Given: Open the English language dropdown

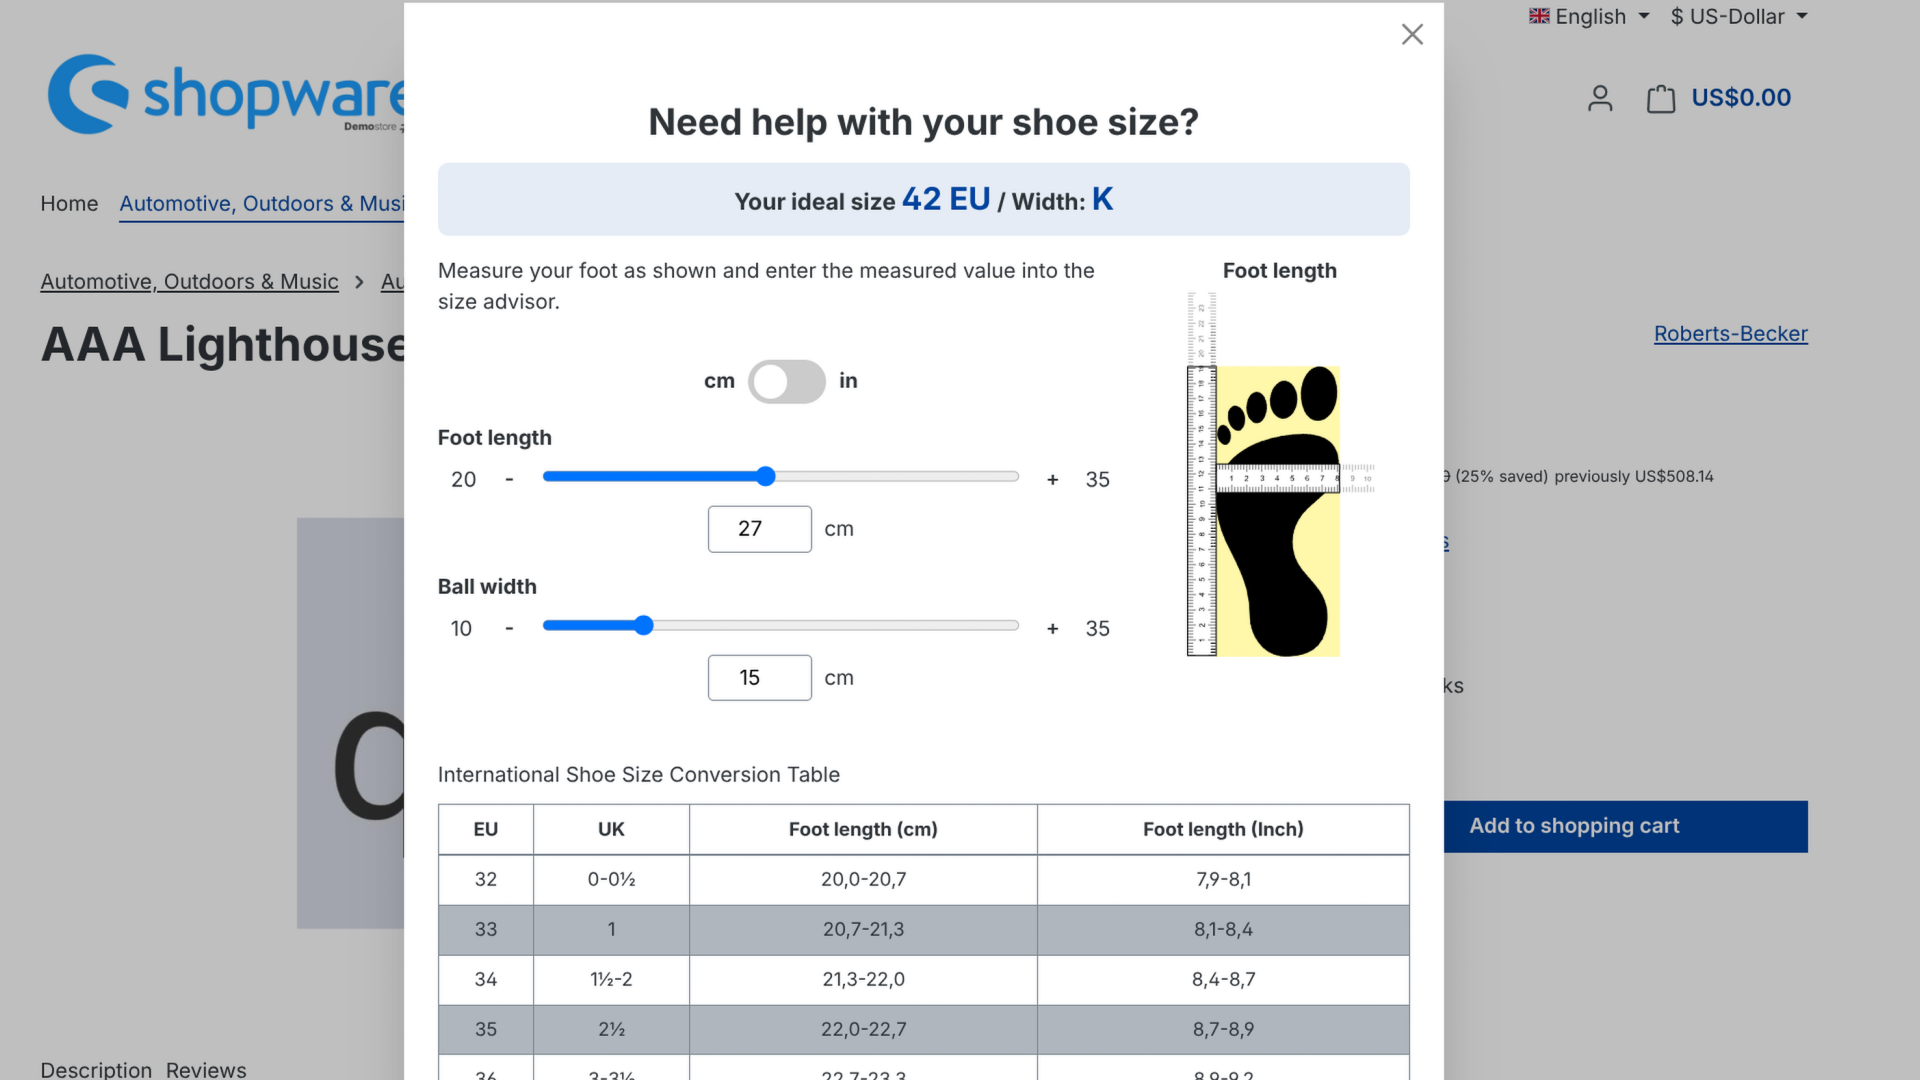Looking at the screenshot, I should pyautogui.click(x=1589, y=16).
